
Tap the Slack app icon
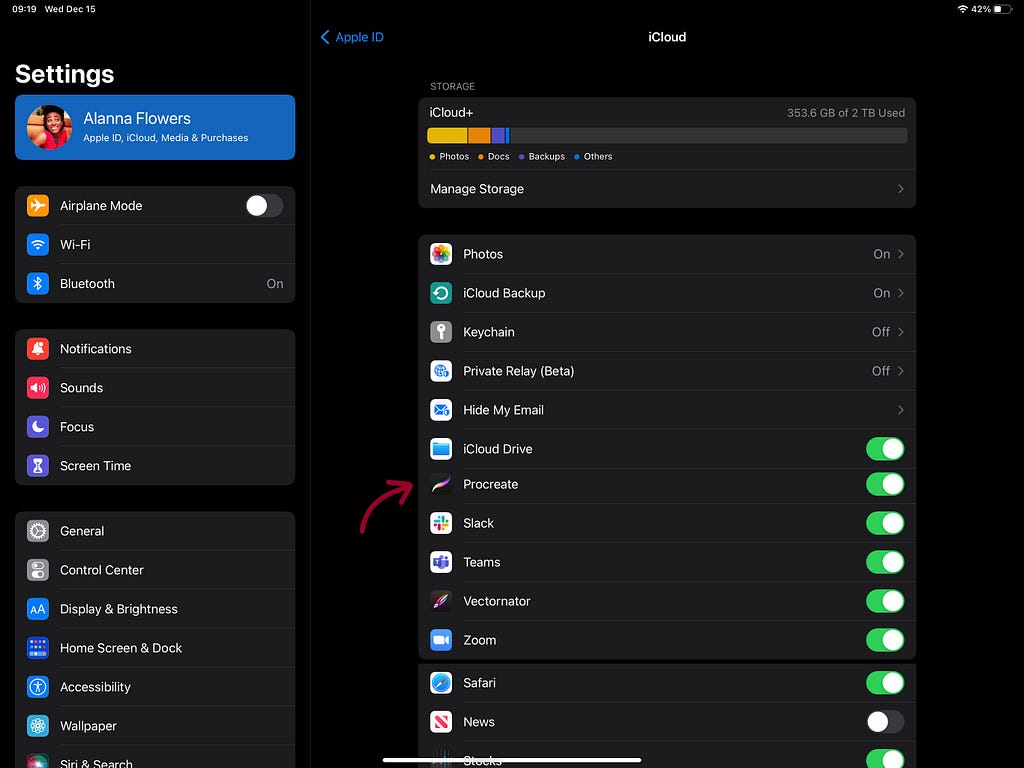tap(441, 523)
